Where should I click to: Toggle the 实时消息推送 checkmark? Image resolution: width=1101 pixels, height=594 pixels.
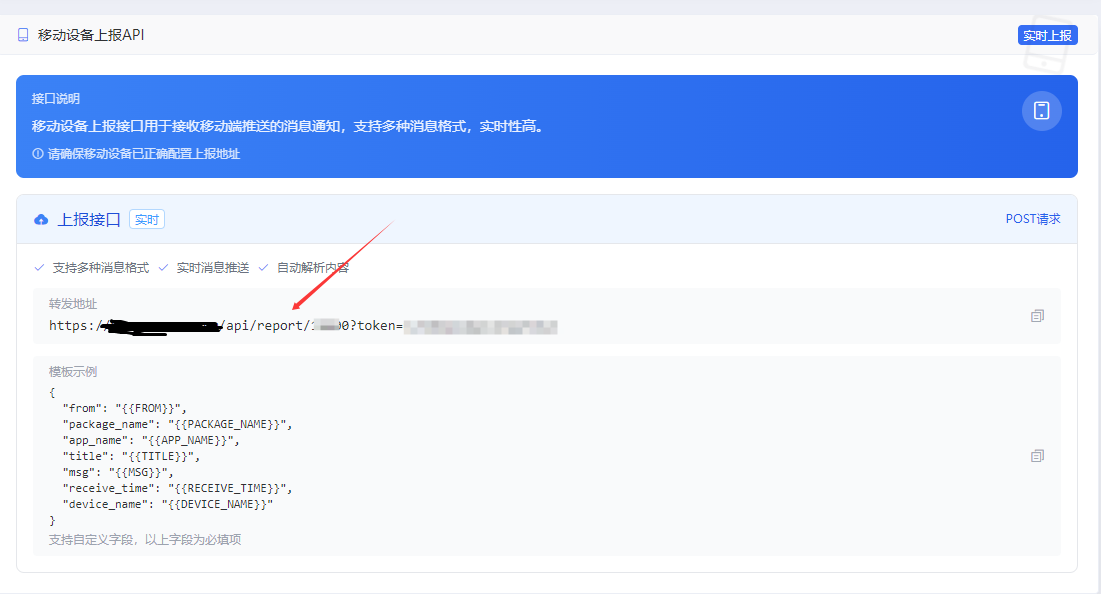pyautogui.click(x=162, y=267)
